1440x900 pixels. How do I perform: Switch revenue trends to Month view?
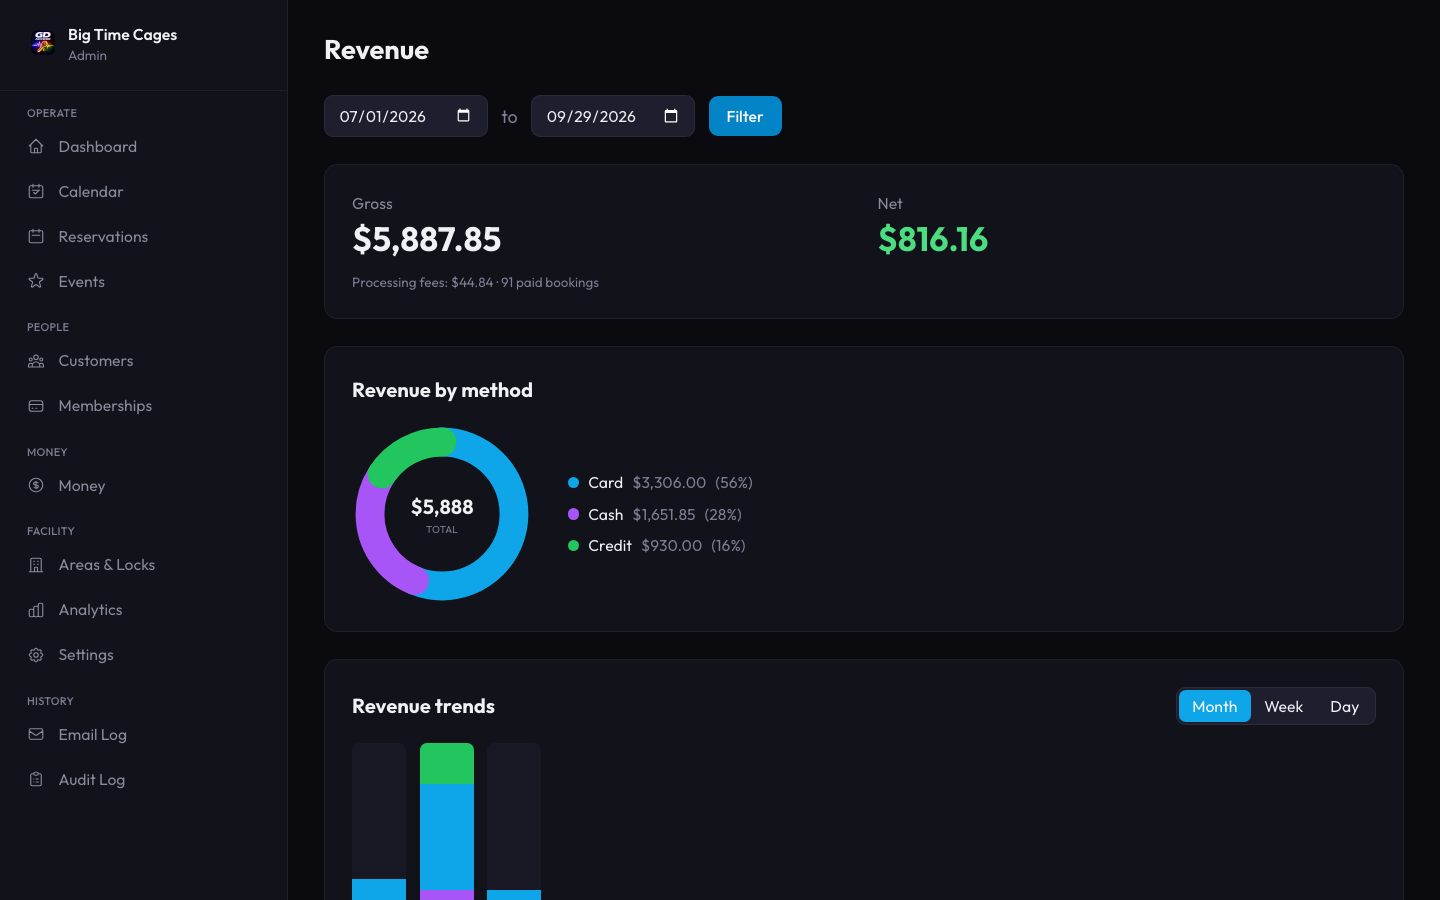tap(1215, 706)
